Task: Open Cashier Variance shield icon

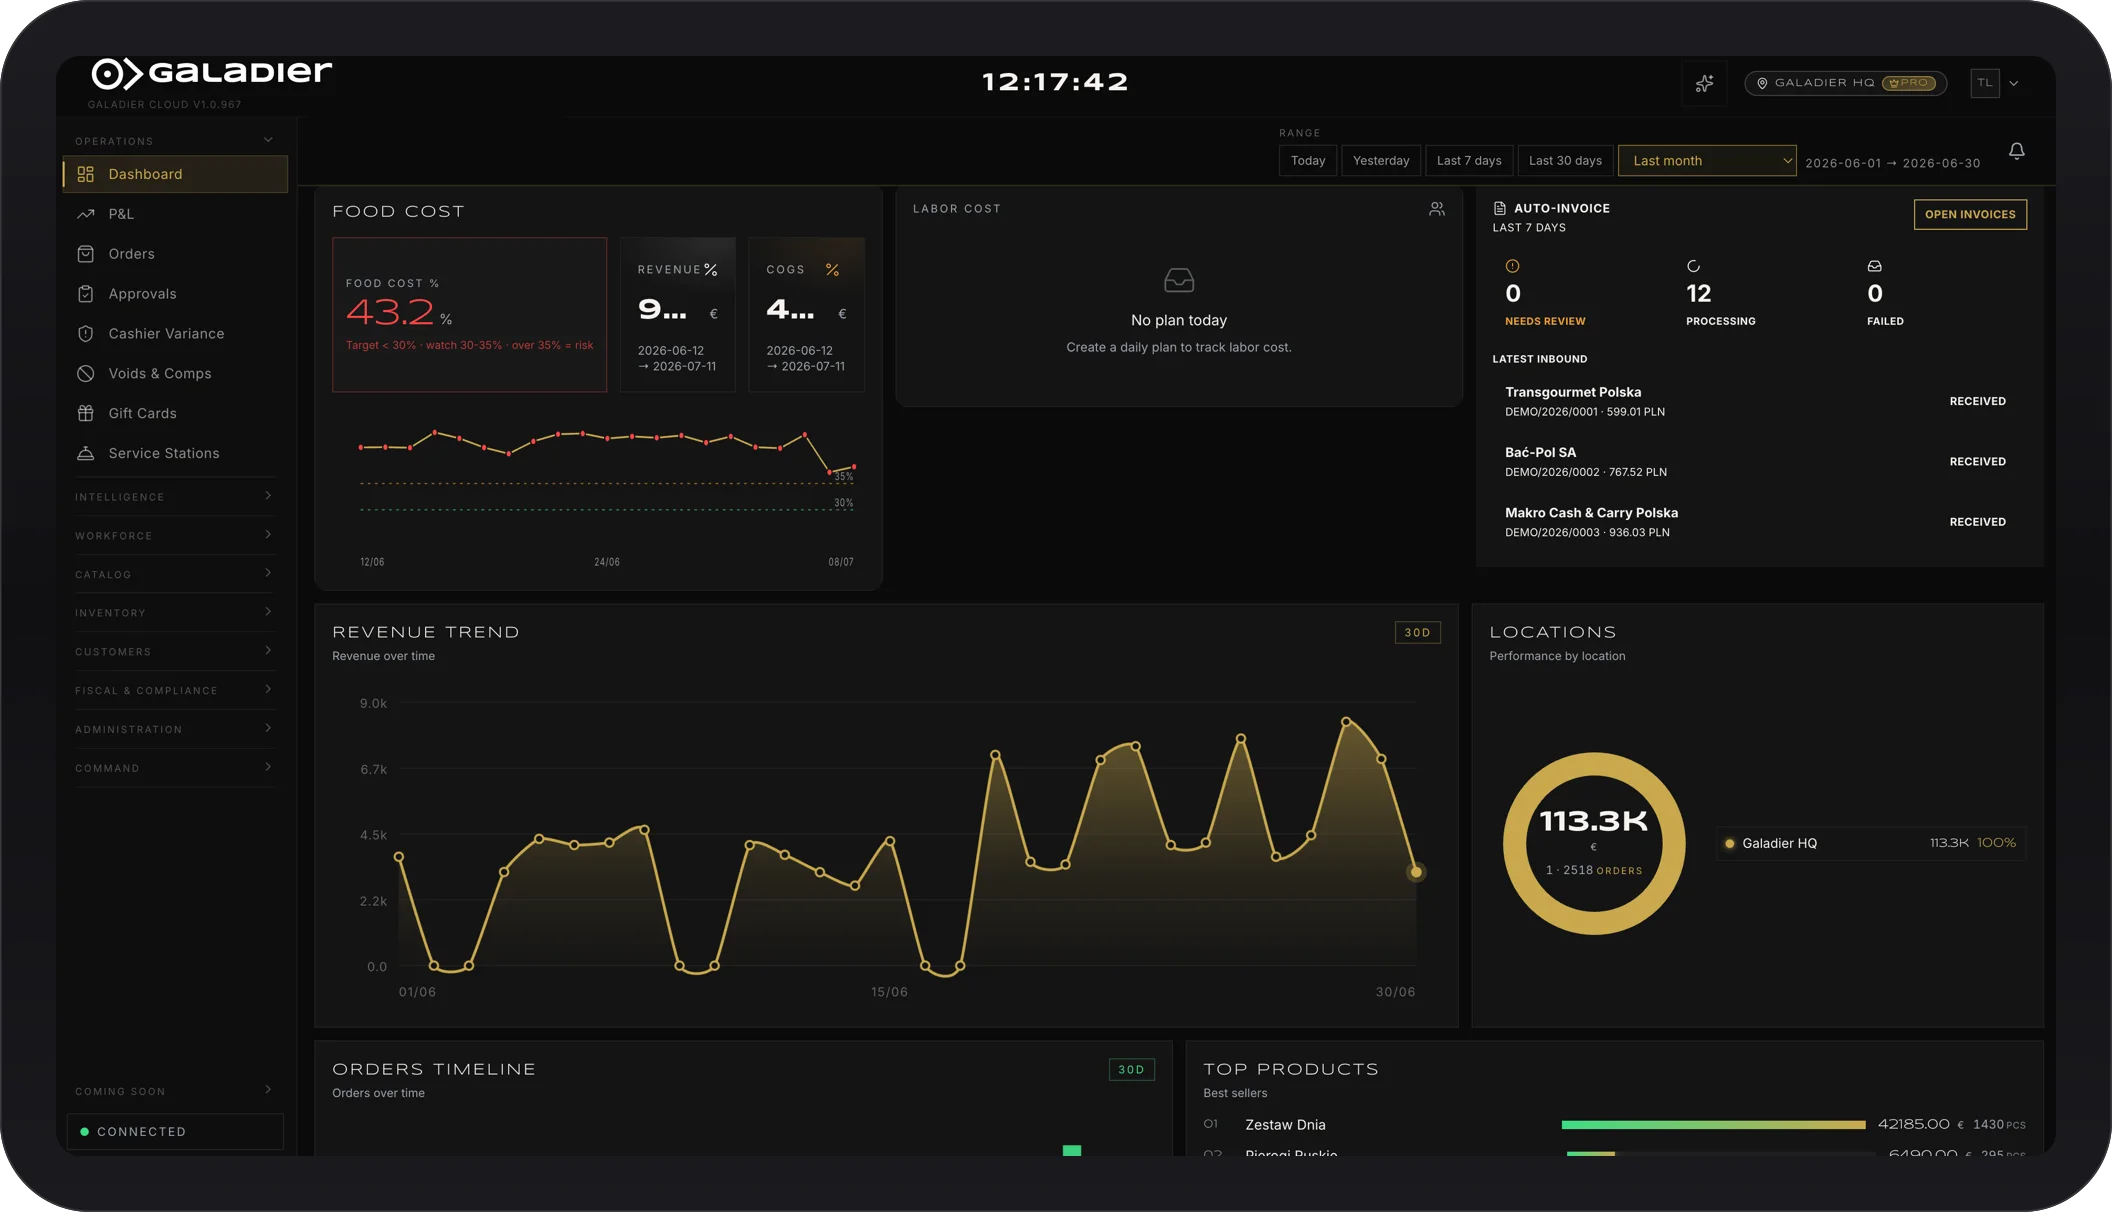Action: 86,334
